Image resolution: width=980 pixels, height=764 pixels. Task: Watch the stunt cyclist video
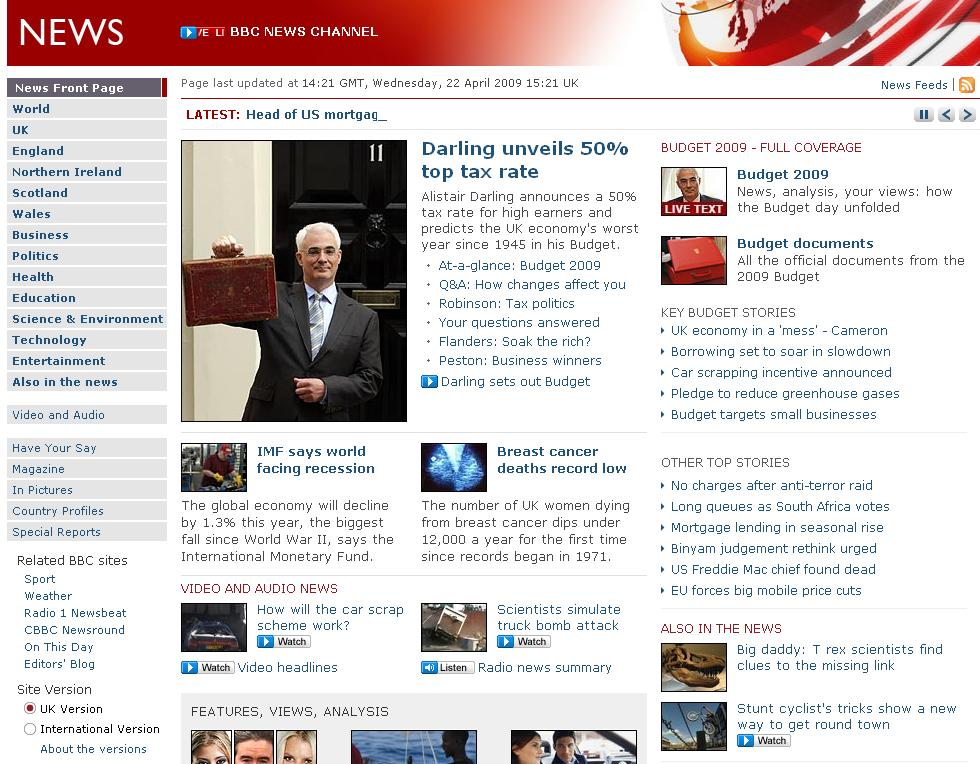[764, 740]
